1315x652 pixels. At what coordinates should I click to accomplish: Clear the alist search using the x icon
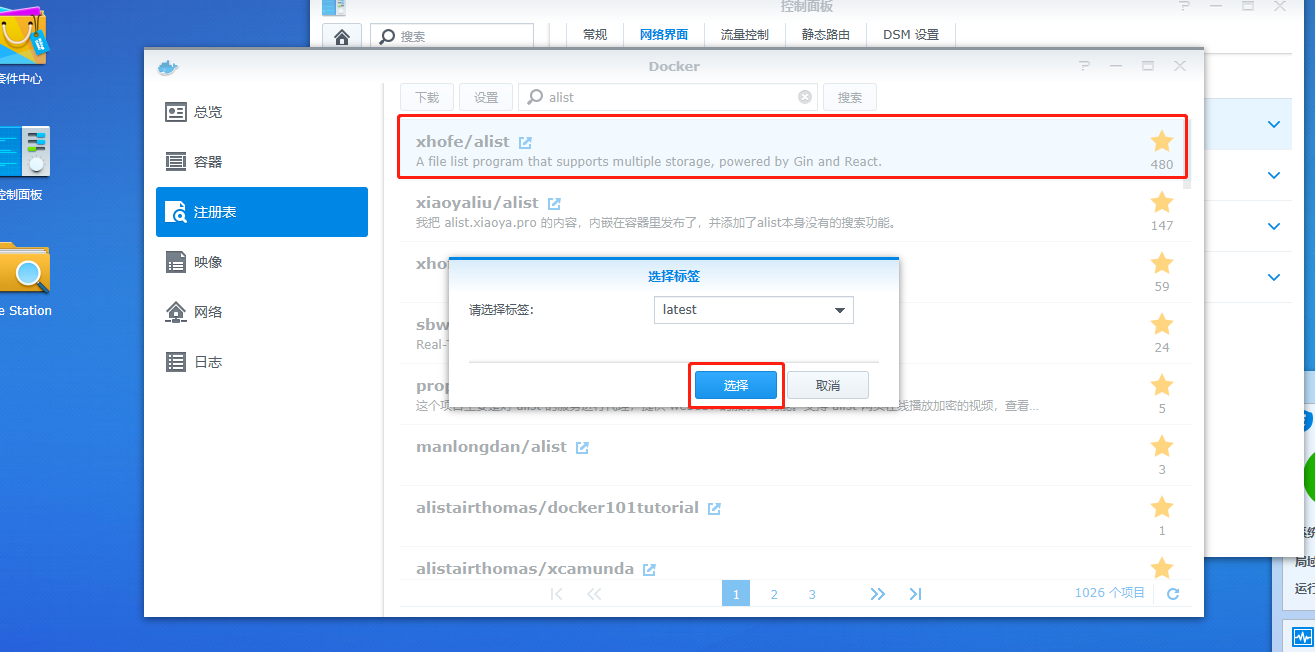coord(804,96)
